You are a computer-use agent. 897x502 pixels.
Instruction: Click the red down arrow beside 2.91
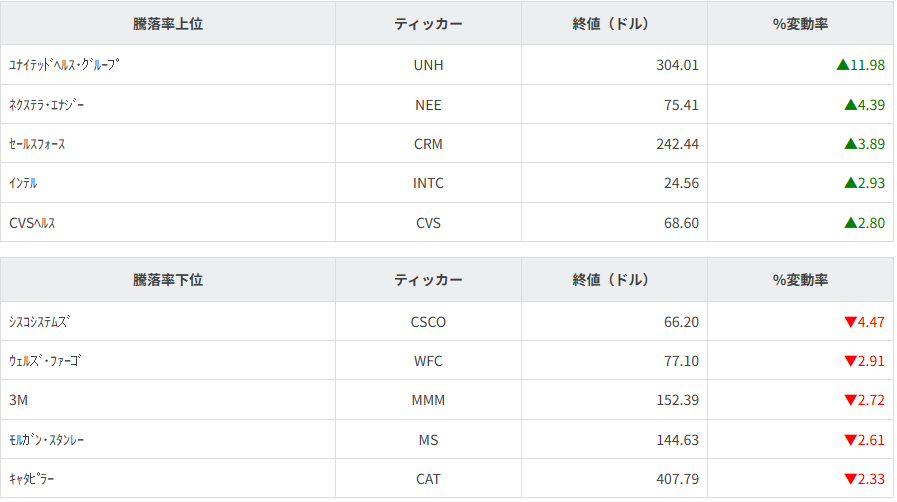pos(850,361)
